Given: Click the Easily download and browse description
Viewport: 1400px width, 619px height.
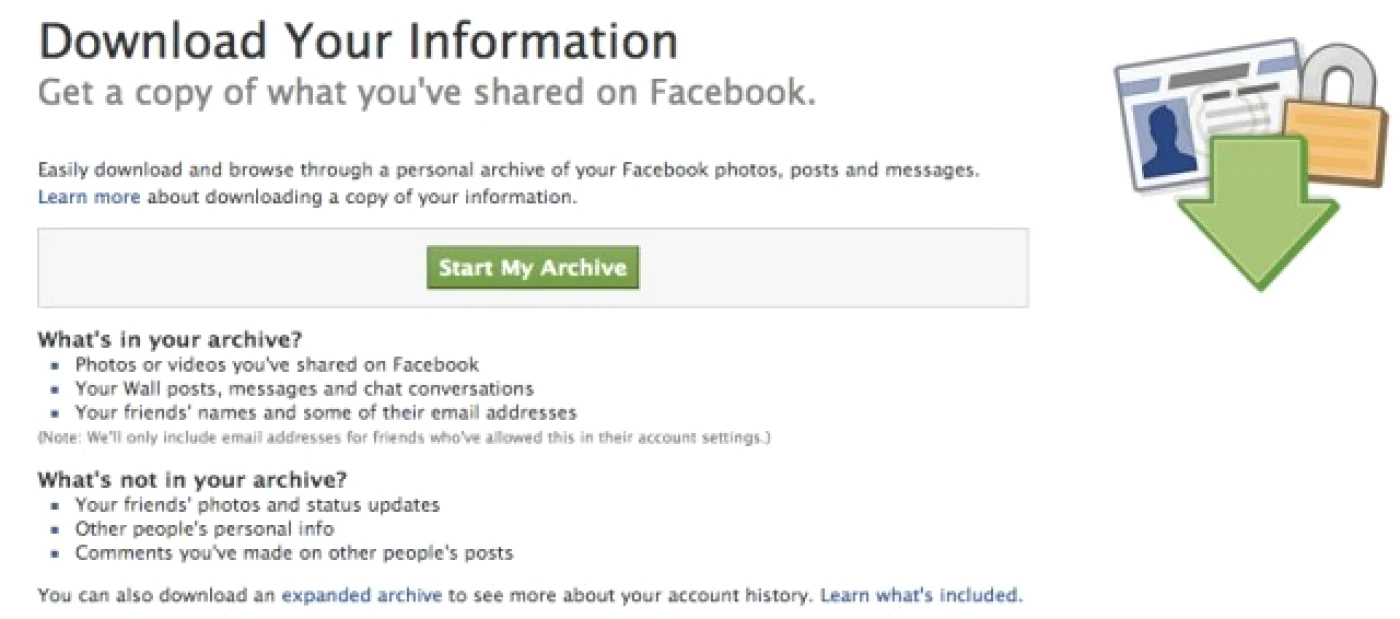Looking at the screenshot, I should (x=508, y=170).
